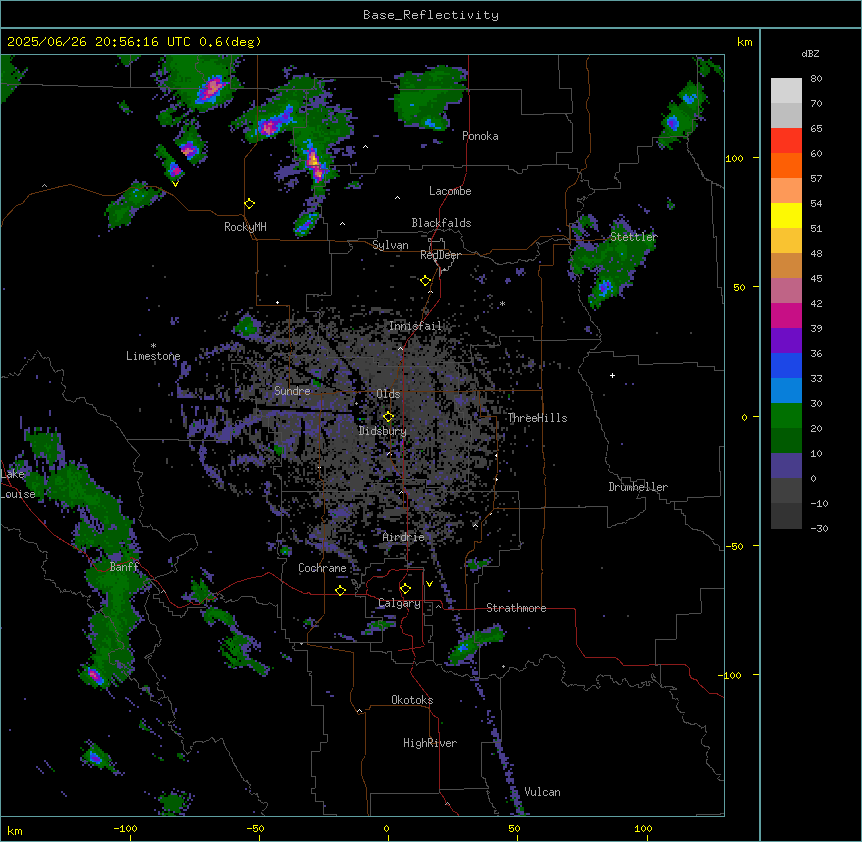This screenshot has width=862, height=842.
Task: Click the Limestone label
Action: pyautogui.click(x=153, y=356)
